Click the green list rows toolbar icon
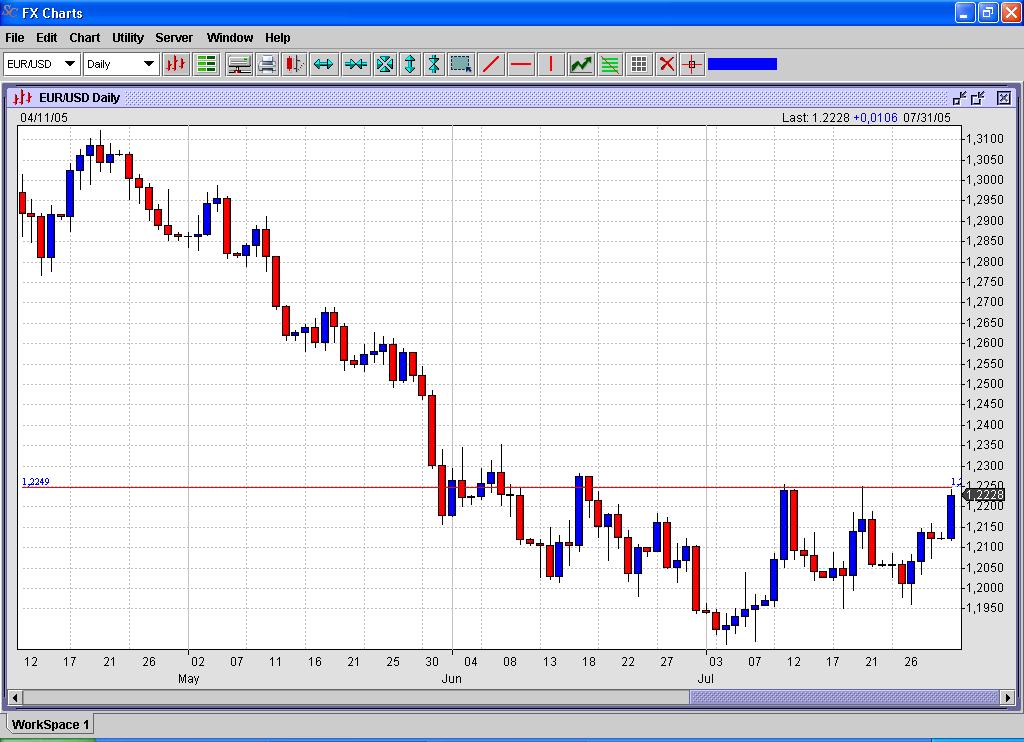Screen dimensions: 1024x742 point(207,64)
